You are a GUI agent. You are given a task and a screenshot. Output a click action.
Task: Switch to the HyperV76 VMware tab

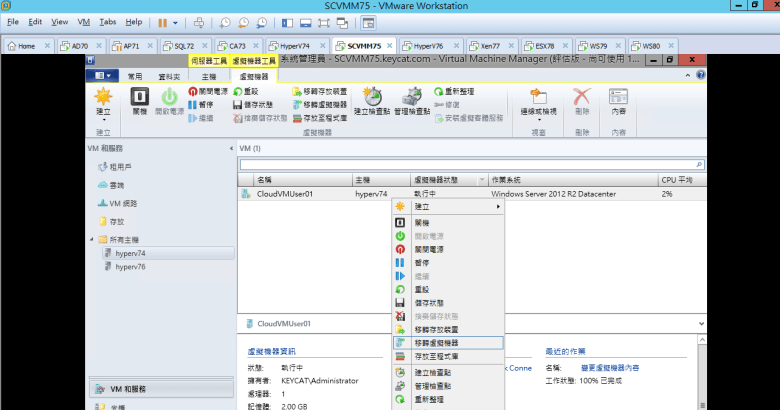tap(428, 46)
